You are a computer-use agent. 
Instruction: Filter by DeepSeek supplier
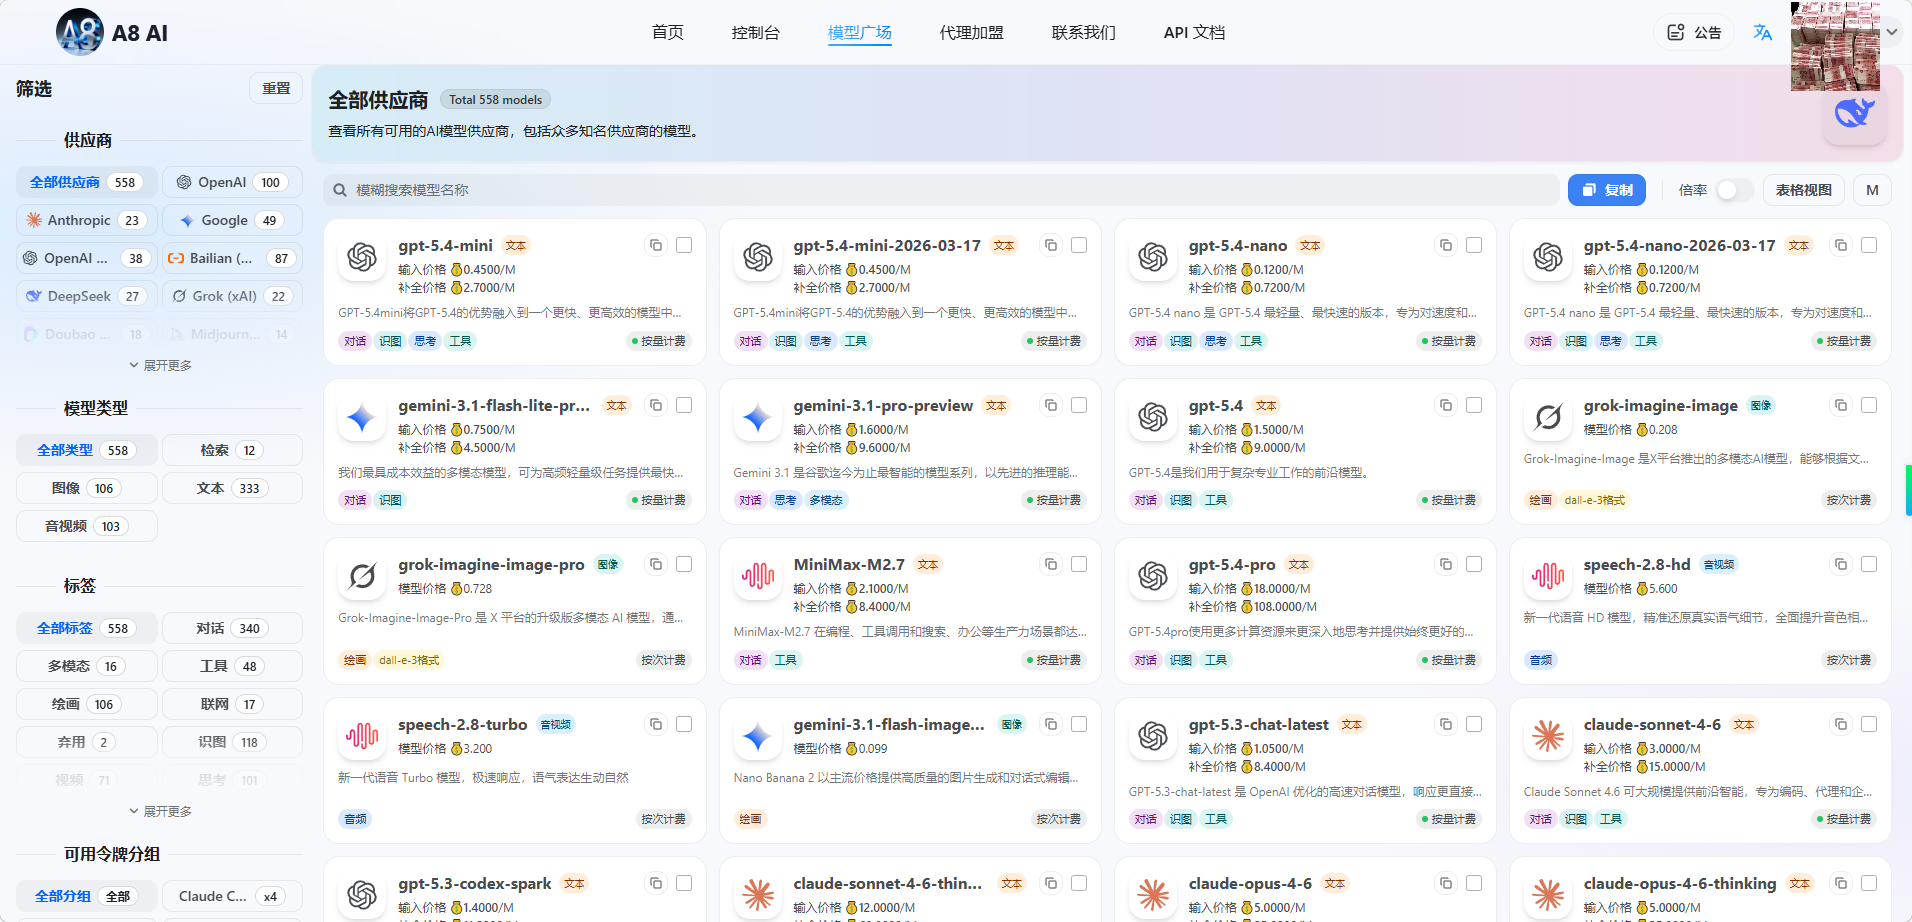point(87,296)
